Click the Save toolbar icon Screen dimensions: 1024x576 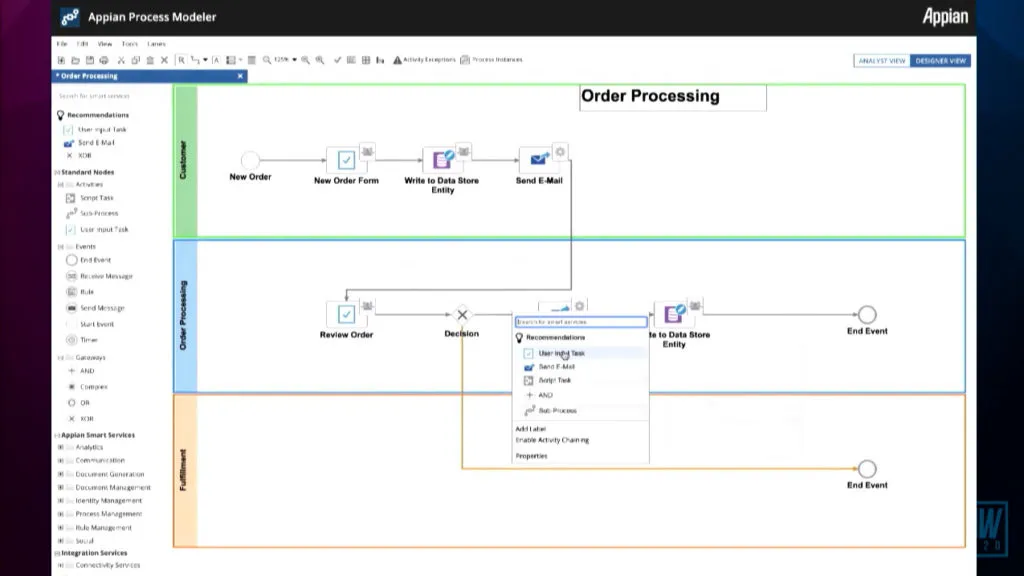tap(90, 60)
